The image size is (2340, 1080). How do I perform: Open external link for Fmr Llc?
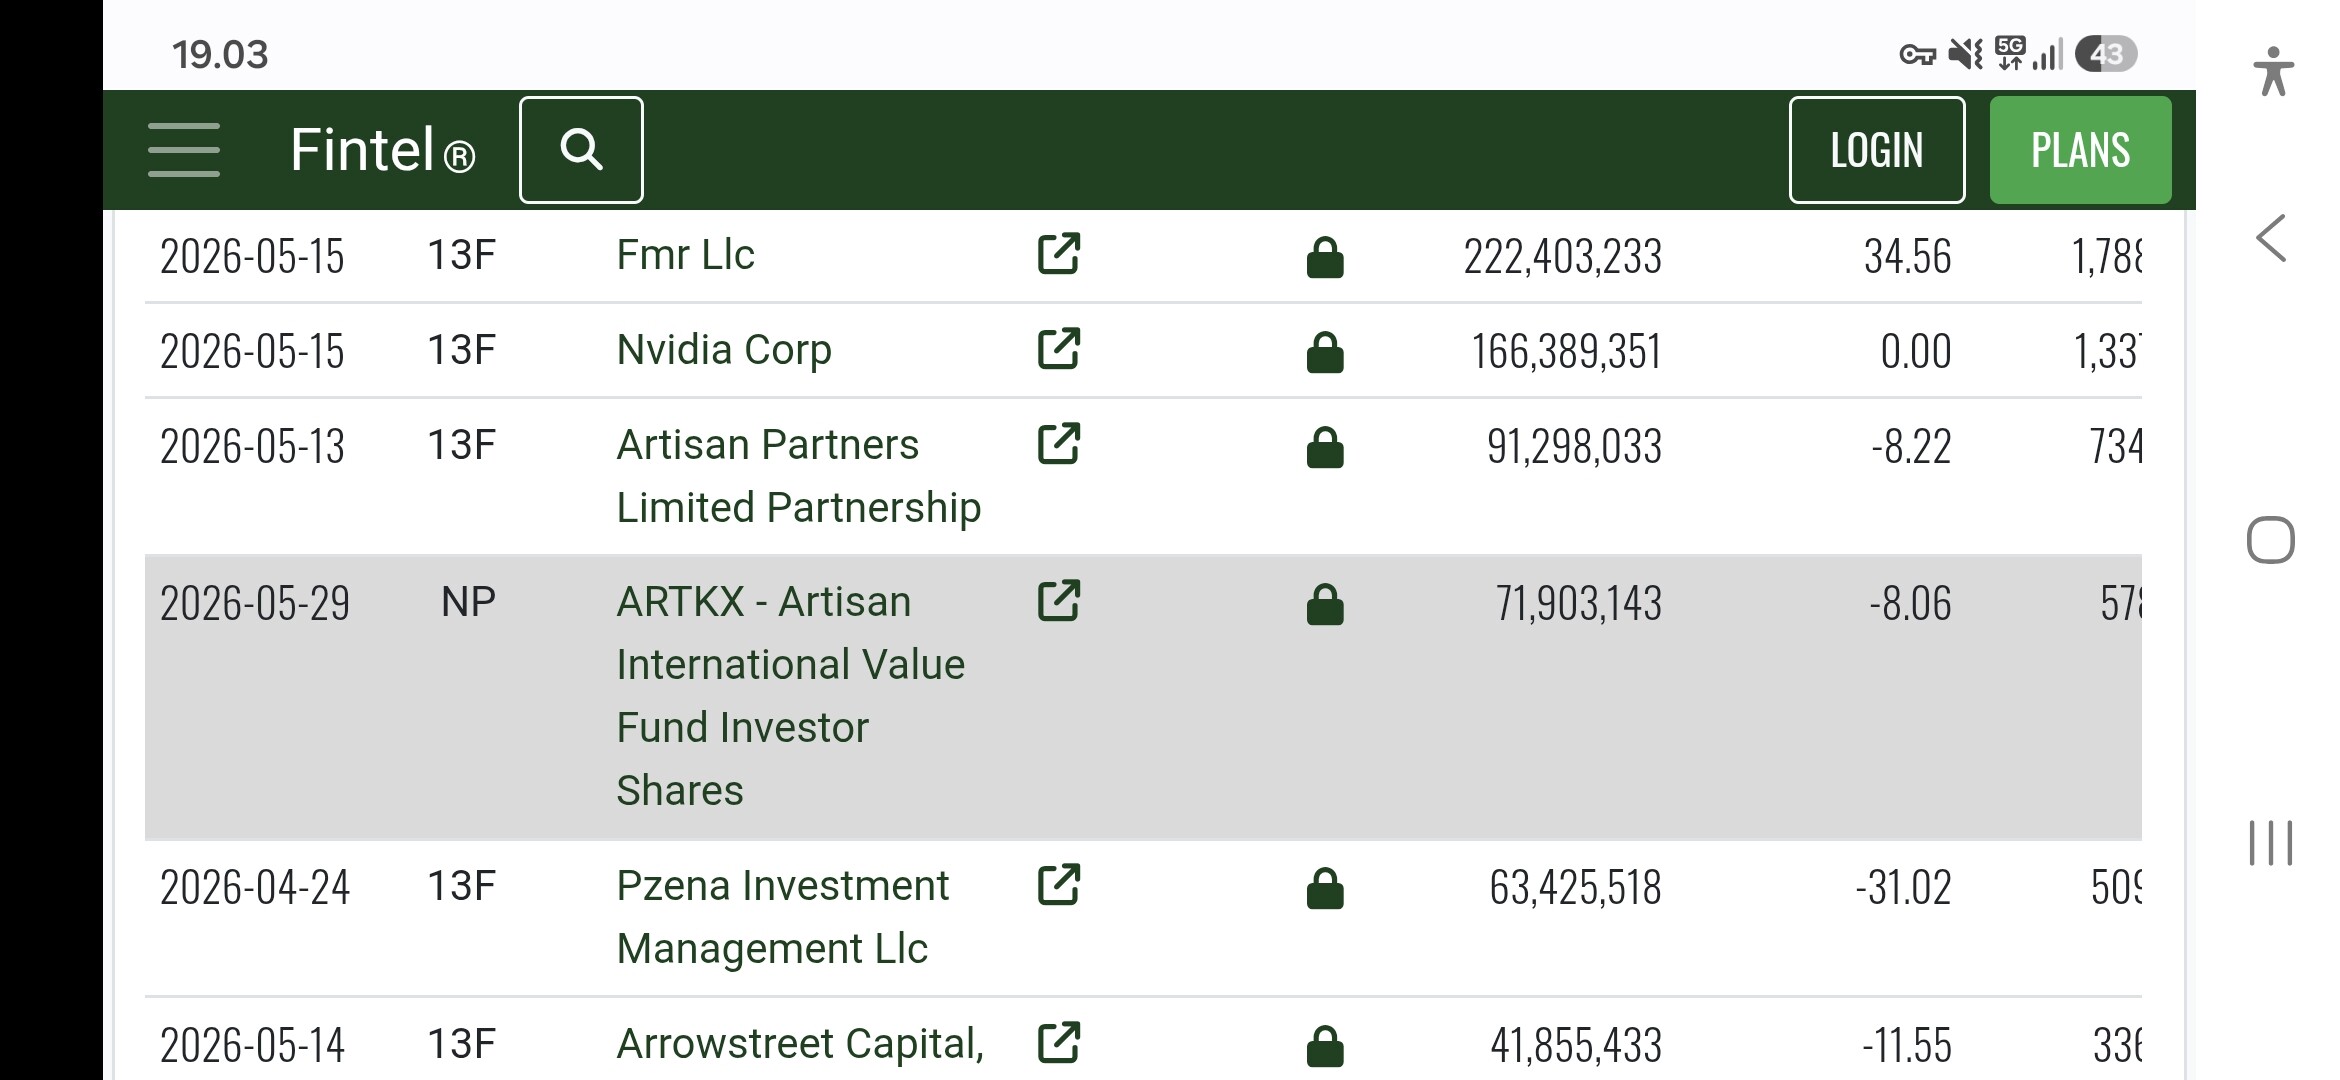pos(1059,254)
